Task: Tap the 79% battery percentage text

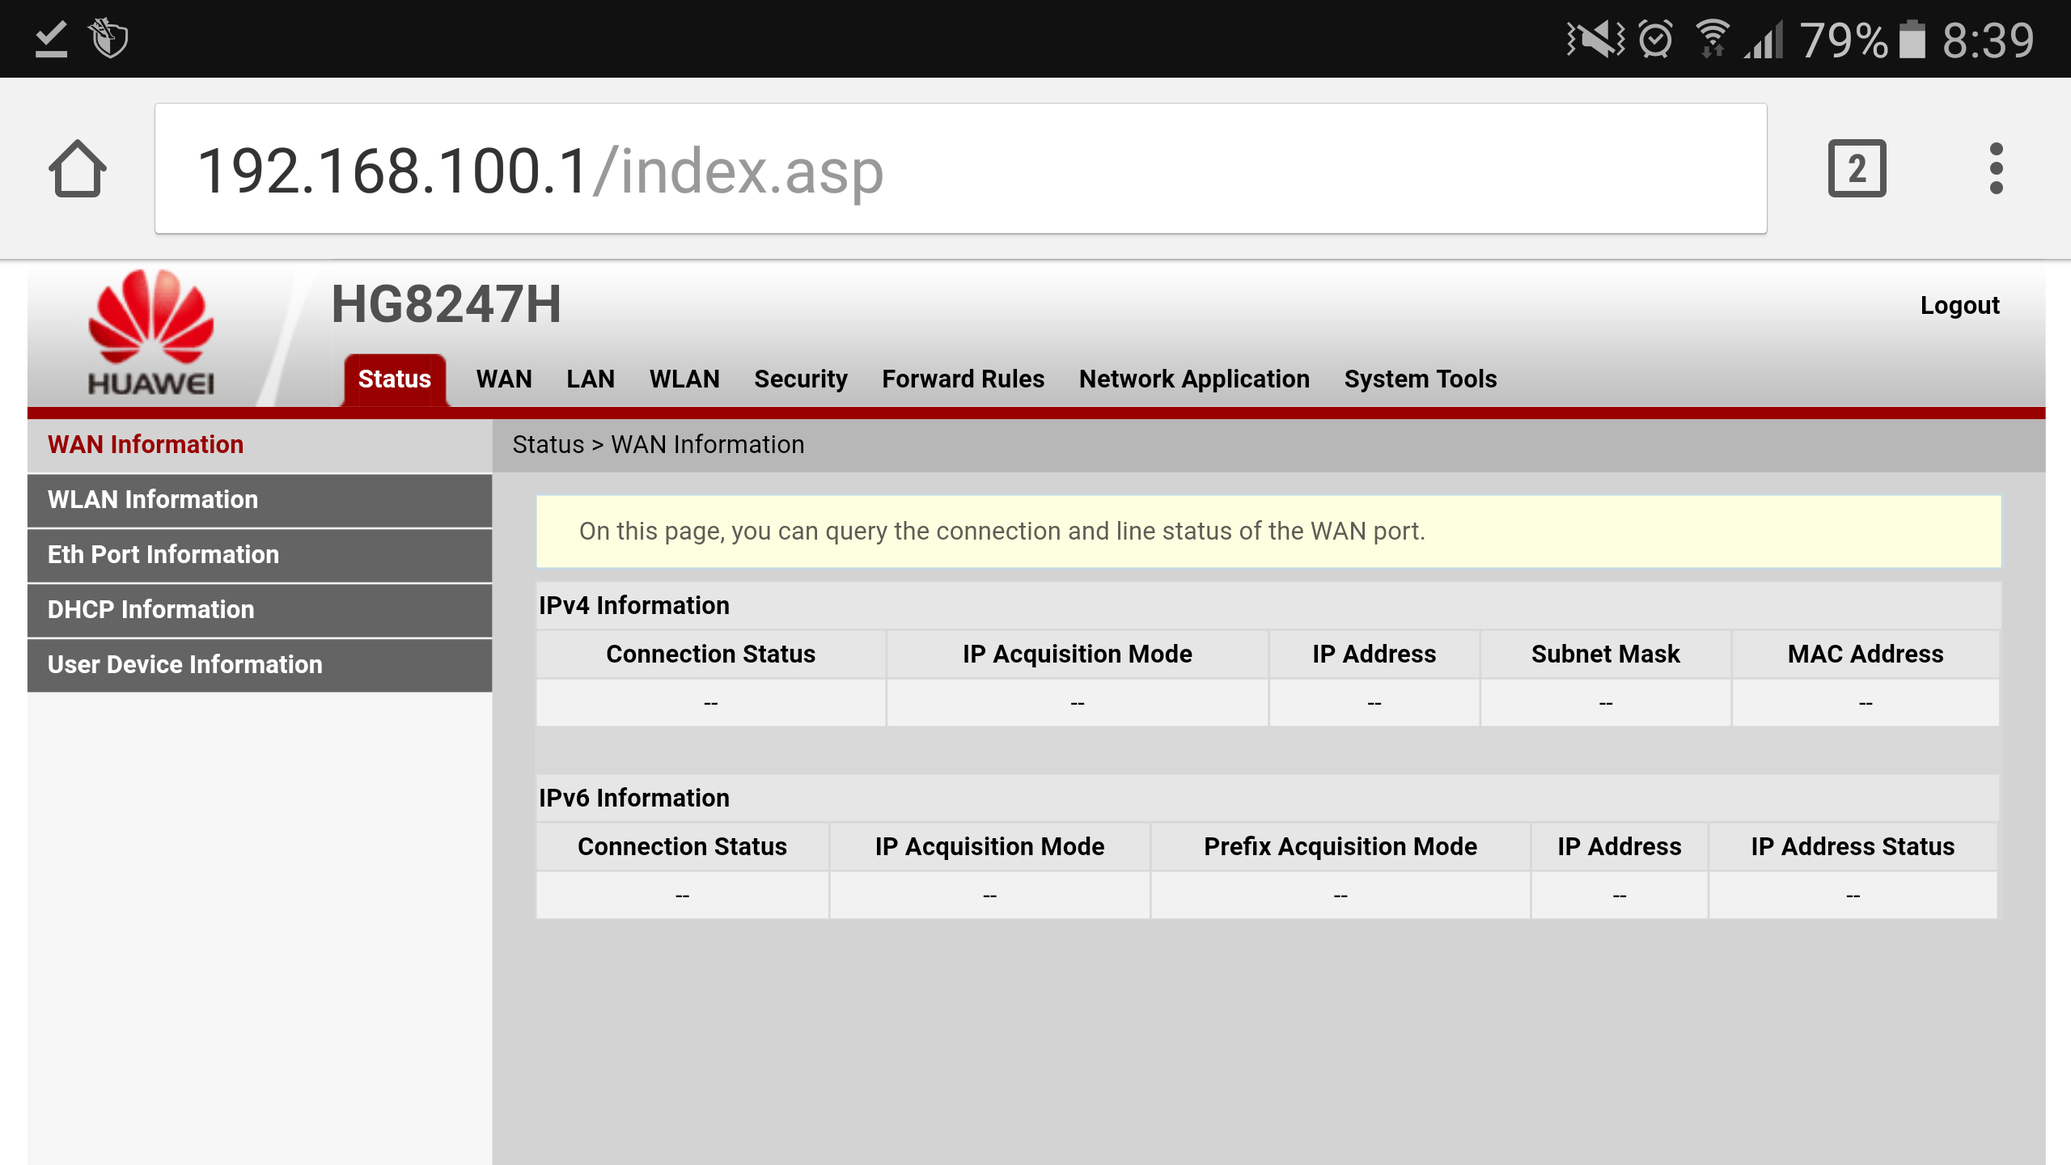Action: pyautogui.click(x=1843, y=41)
